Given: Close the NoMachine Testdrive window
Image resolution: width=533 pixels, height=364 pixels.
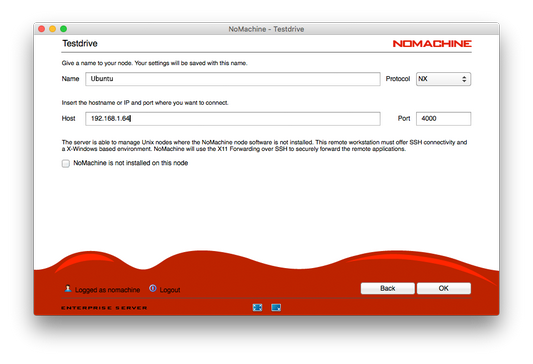Looking at the screenshot, I should click(42, 29).
